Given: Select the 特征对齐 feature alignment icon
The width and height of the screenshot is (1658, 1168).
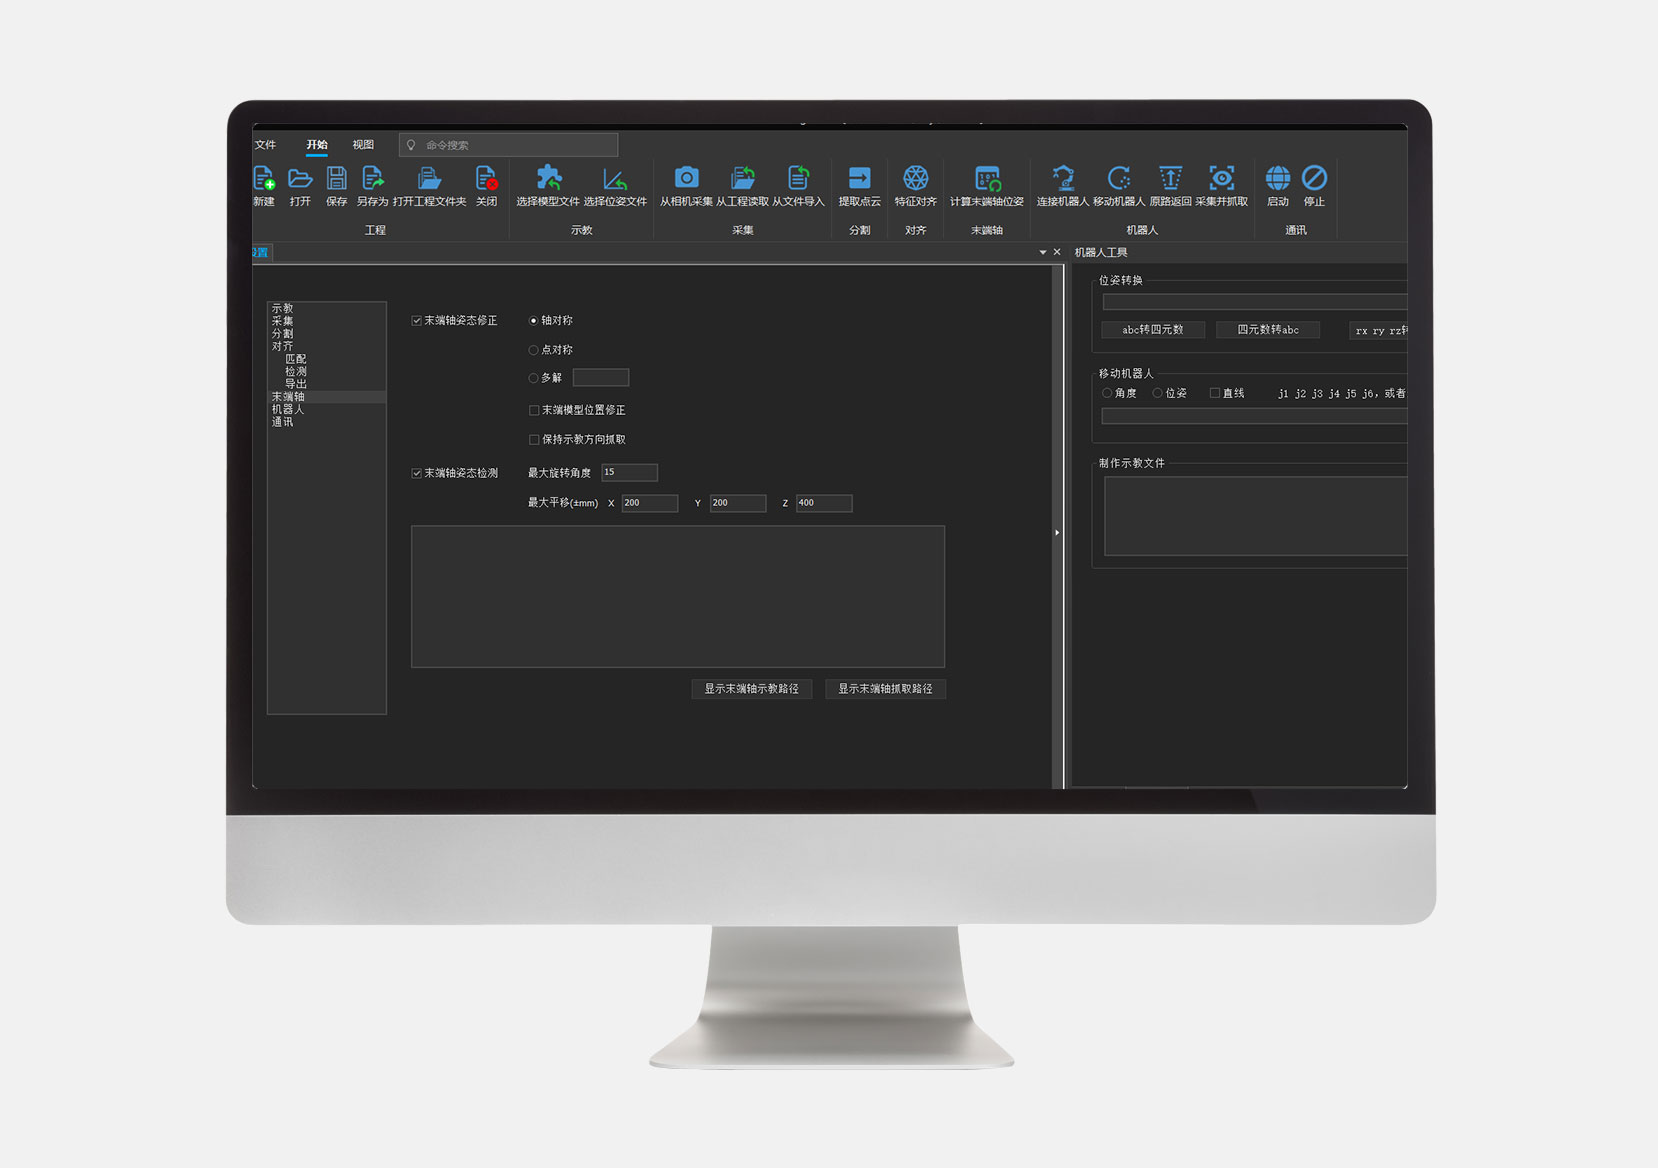Looking at the screenshot, I should click(x=915, y=179).
